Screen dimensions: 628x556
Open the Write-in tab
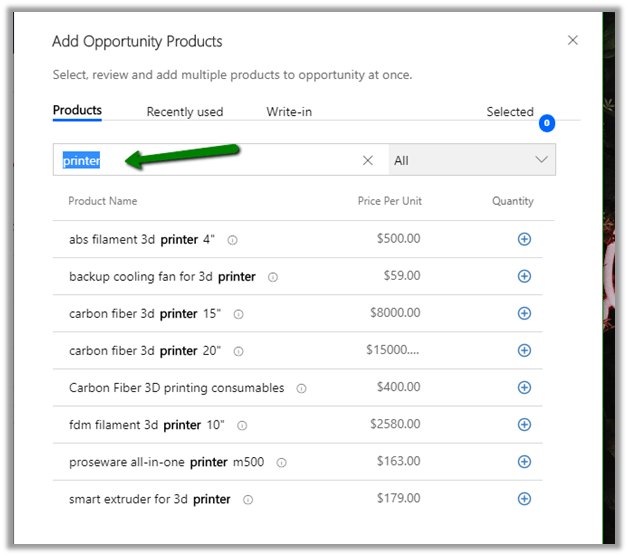pos(289,112)
